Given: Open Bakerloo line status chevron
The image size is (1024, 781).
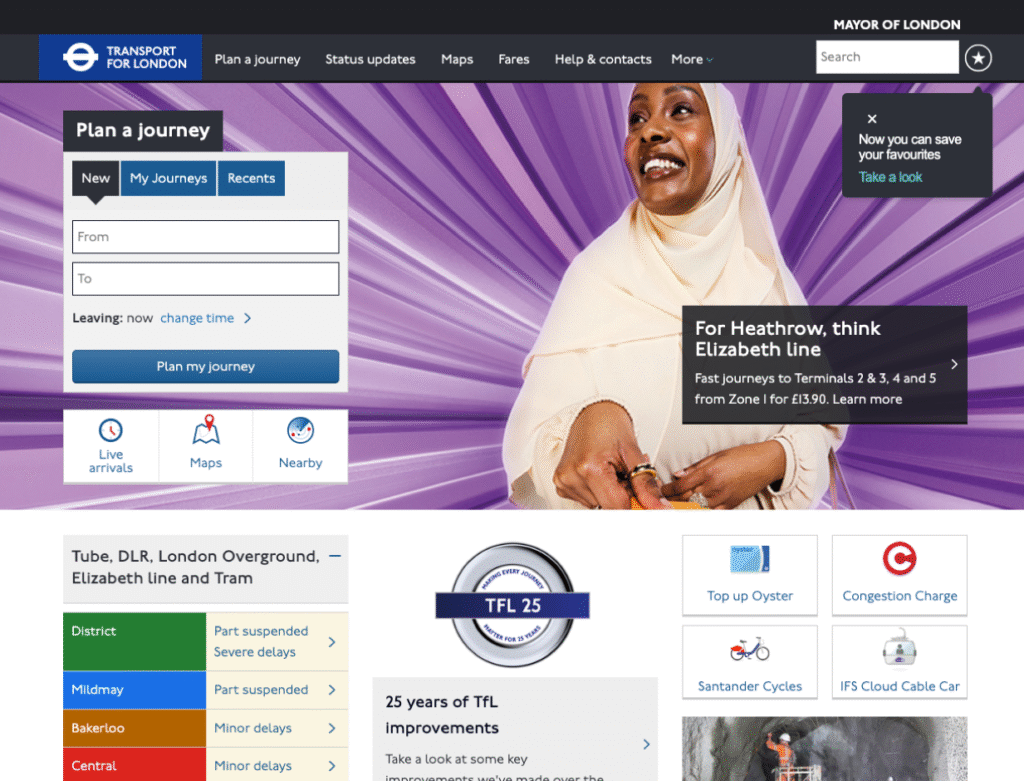Looking at the screenshot, I should click(332, 728).
